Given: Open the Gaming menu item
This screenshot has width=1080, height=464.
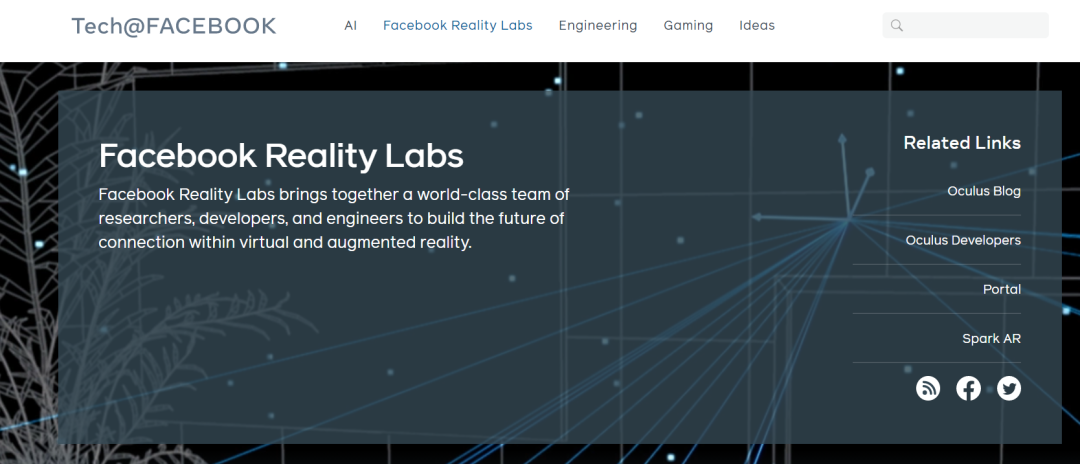Looking at the screenshot, I should tap(688, 26).
